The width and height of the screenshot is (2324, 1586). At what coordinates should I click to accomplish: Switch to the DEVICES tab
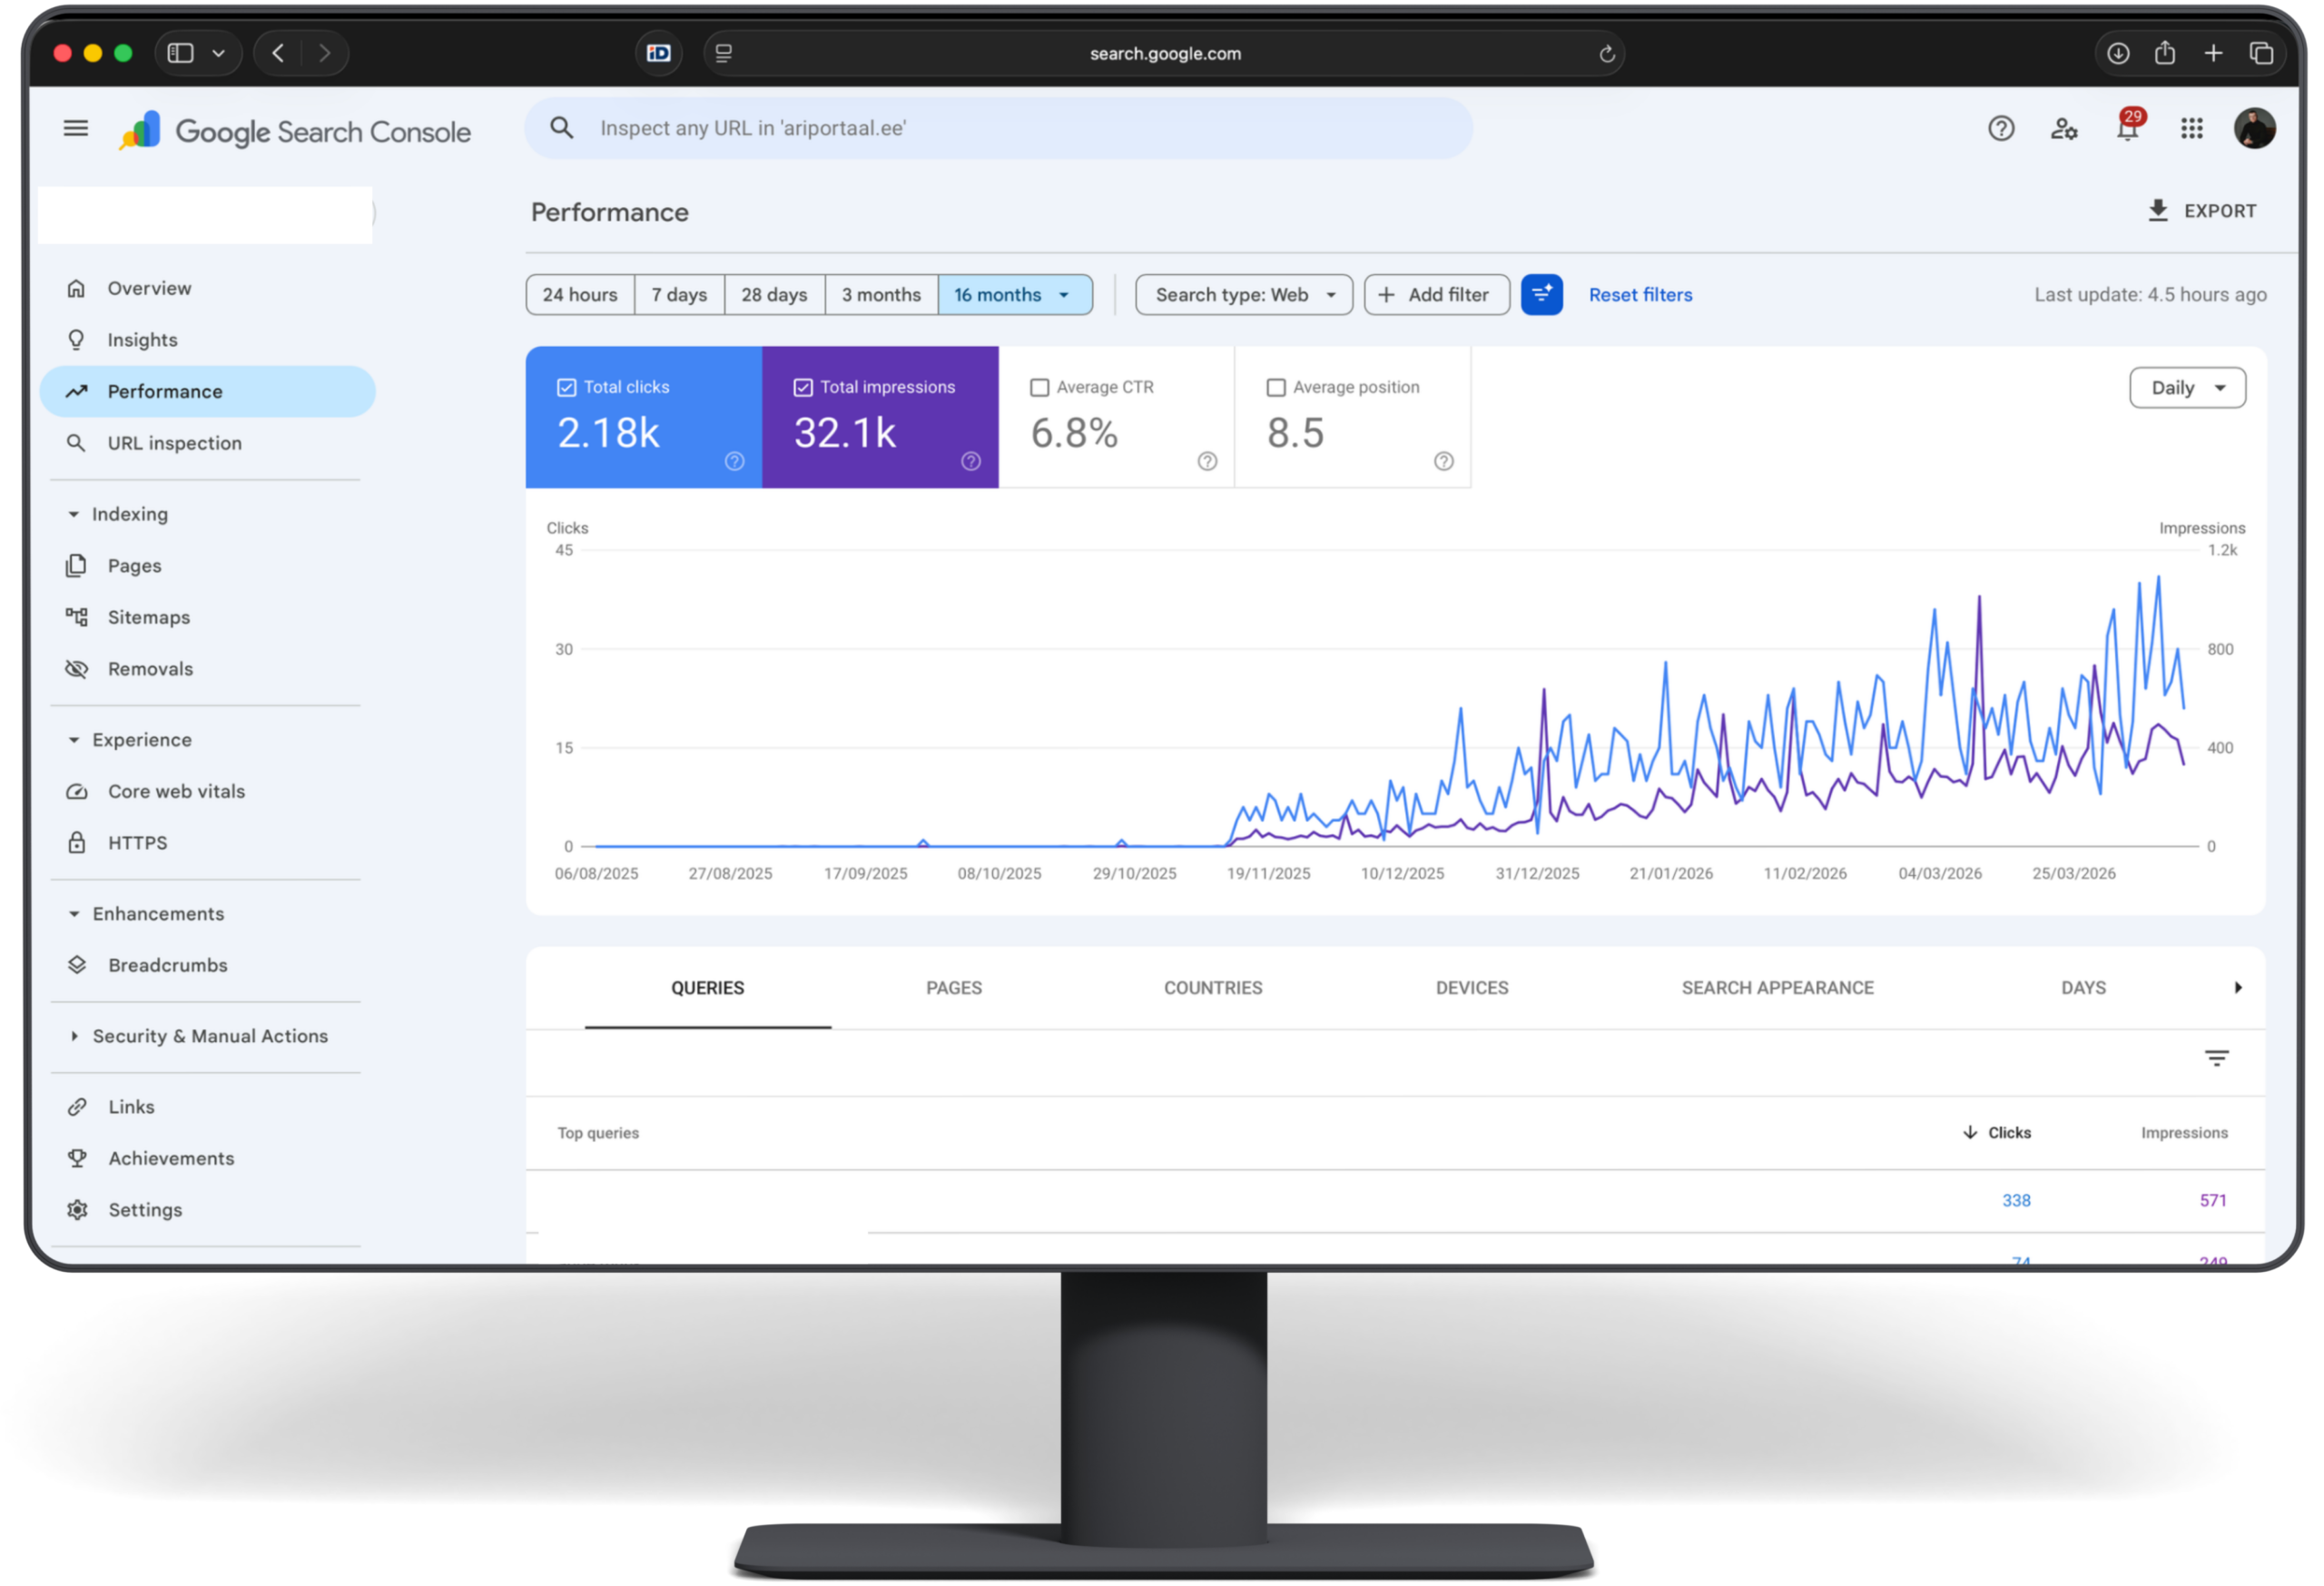1471,987
